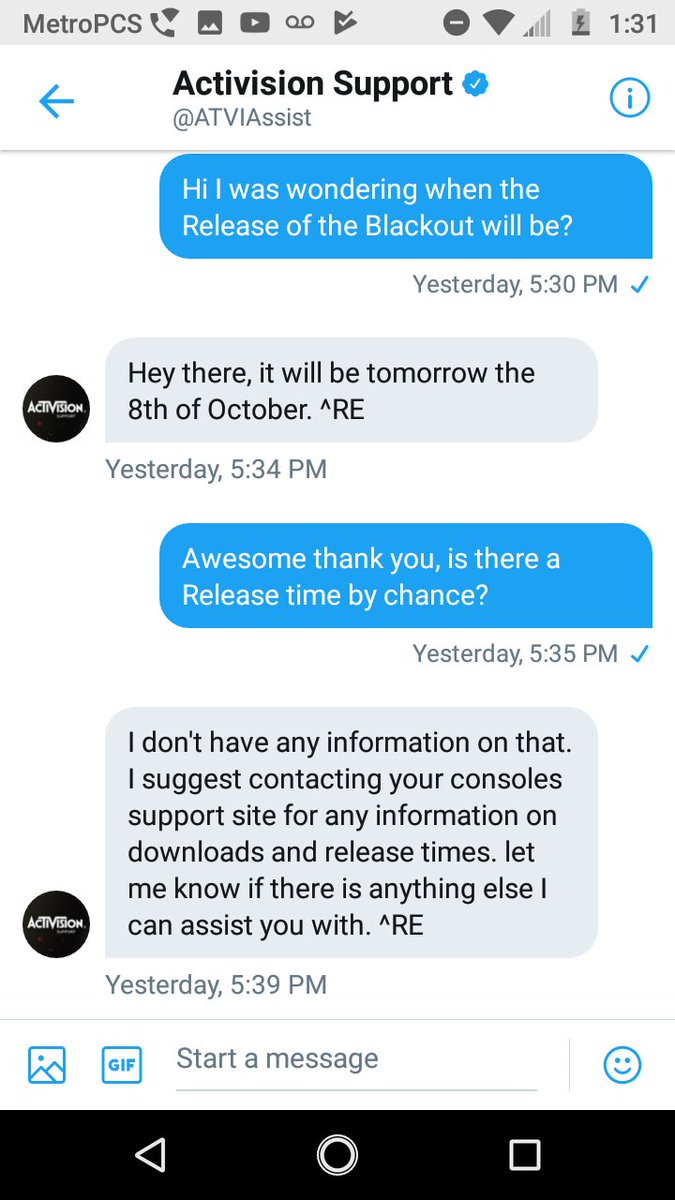Viewport: 675px width, 1200px height.
Task: Open conversation info via the circled i icon
Action: (629, 98)
